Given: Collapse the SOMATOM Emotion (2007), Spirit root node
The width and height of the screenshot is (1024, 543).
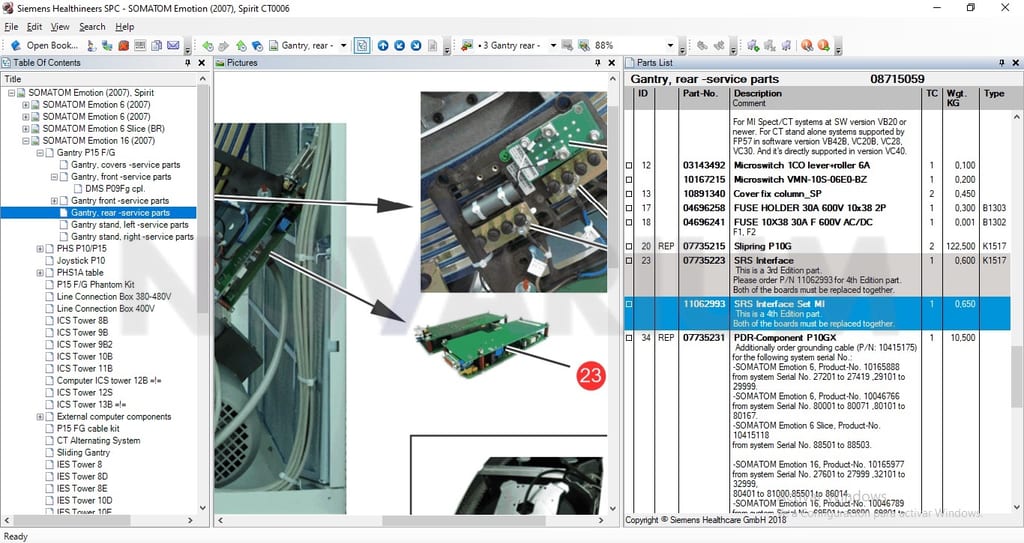Looking at the screenshot, I should point(12,93).
